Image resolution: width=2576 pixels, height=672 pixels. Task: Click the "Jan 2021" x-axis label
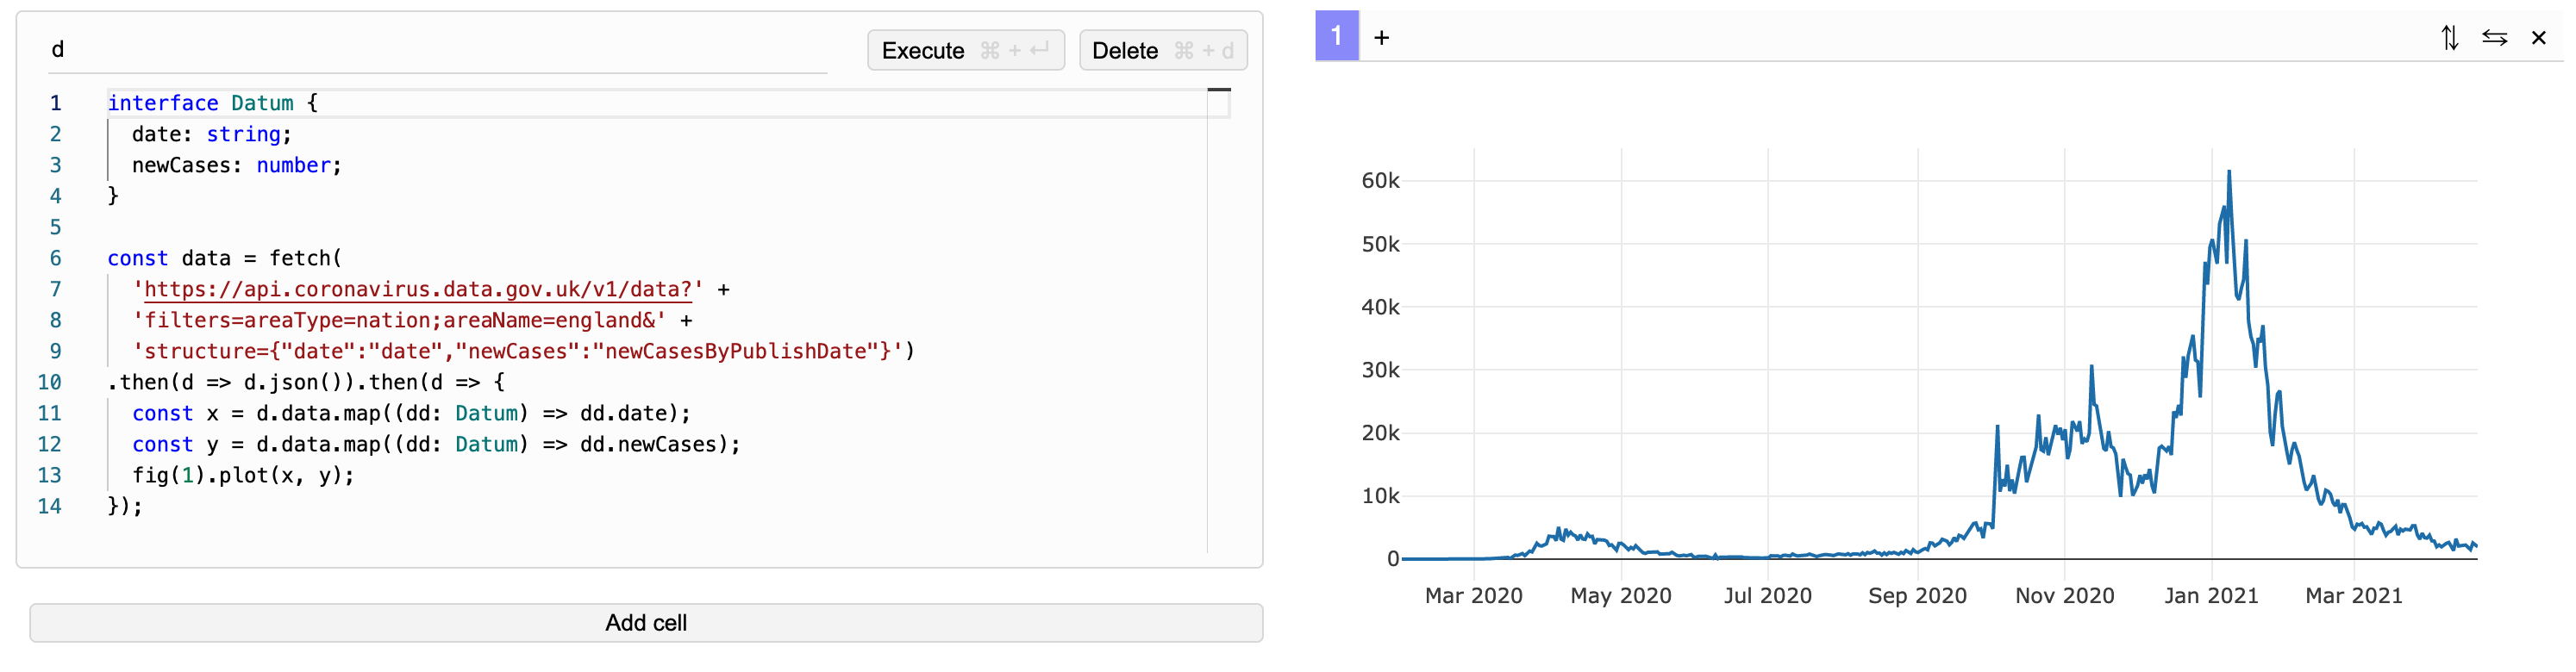pyautogui.click(x=2211, y=596)
